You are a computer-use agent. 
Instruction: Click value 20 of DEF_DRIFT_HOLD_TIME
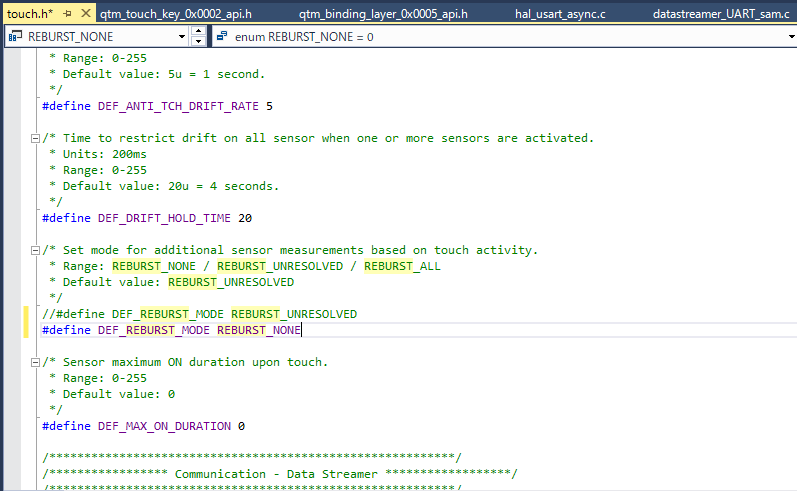[x=245, y=218]
